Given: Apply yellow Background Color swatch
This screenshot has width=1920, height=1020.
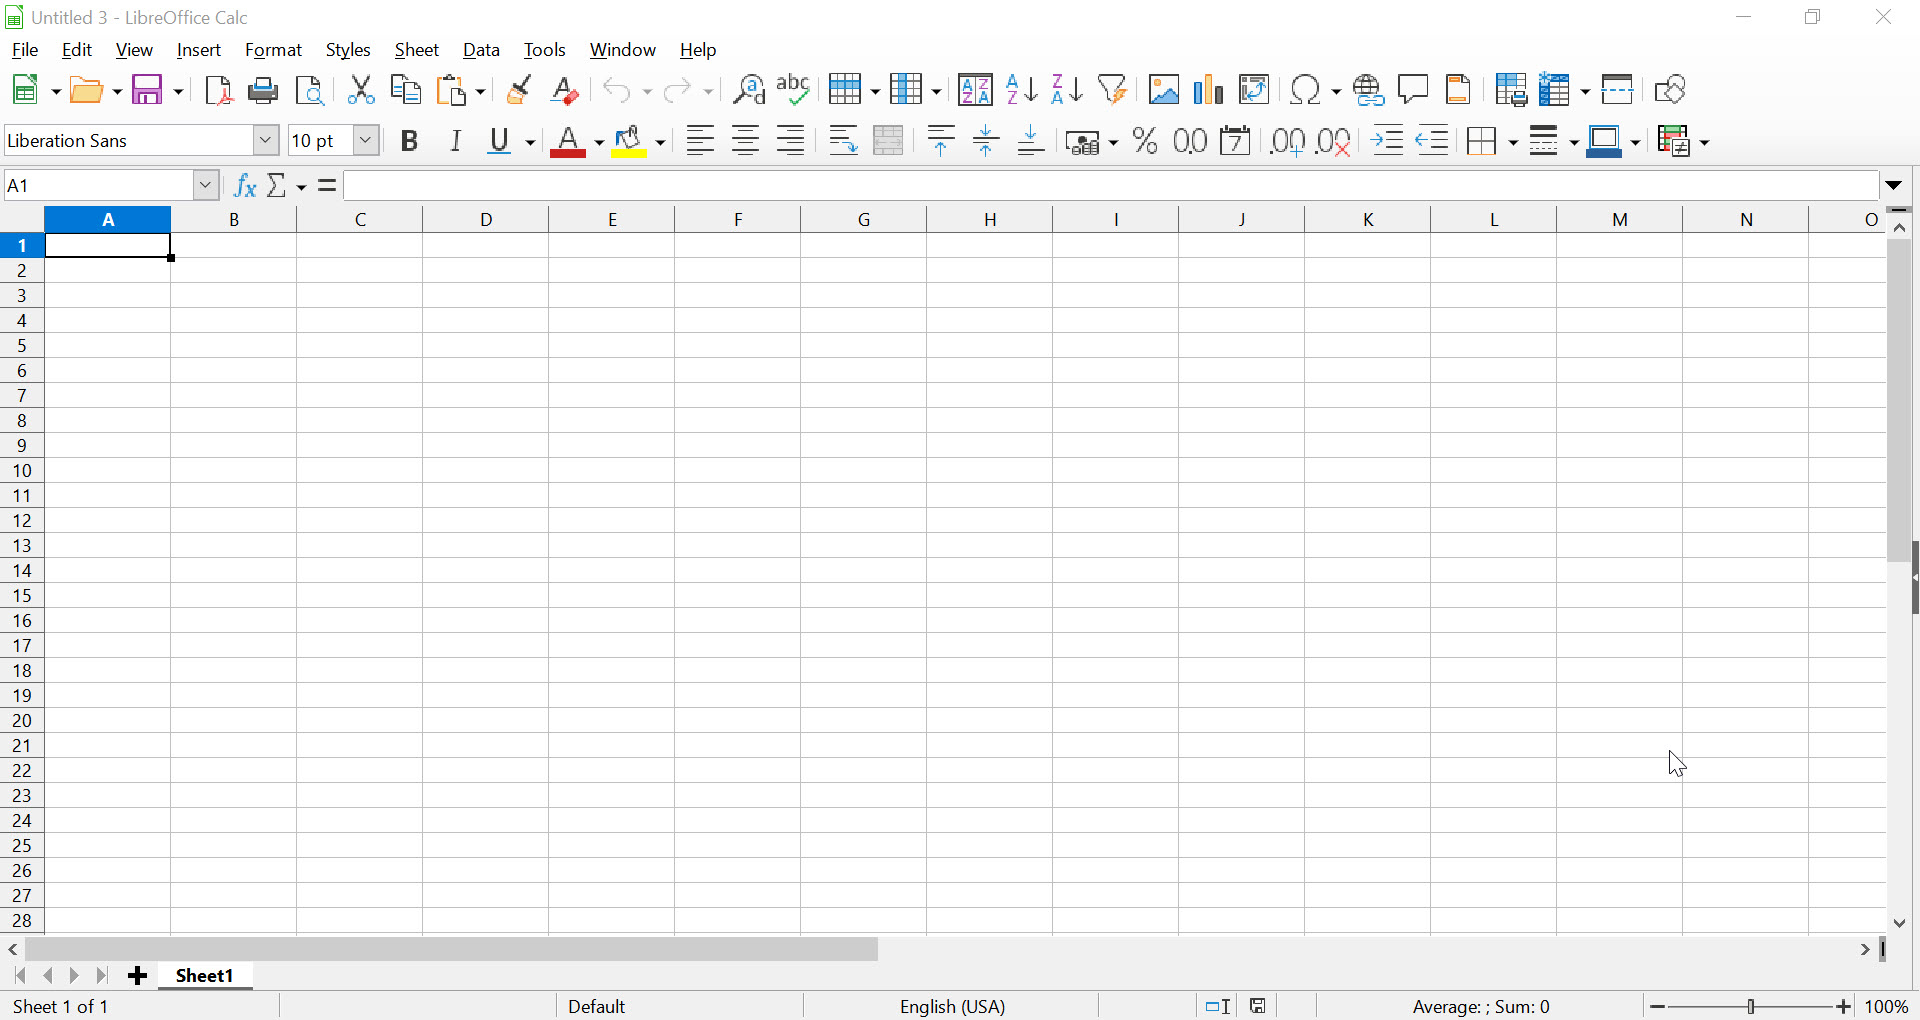Looking at the screenshot, I should 631,142.
